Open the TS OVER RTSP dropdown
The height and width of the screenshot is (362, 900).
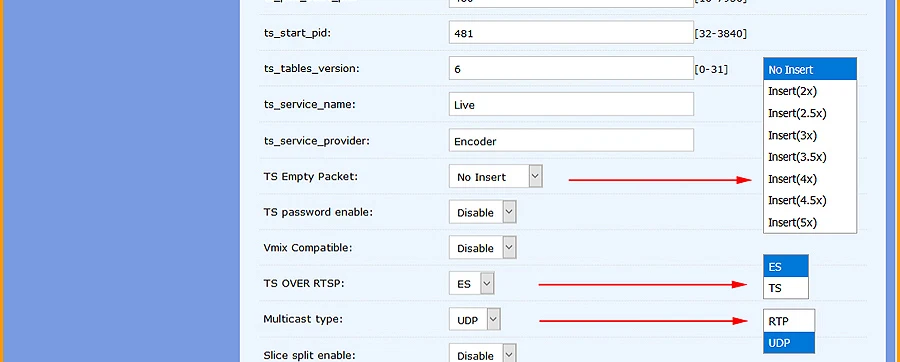point(472,283)
